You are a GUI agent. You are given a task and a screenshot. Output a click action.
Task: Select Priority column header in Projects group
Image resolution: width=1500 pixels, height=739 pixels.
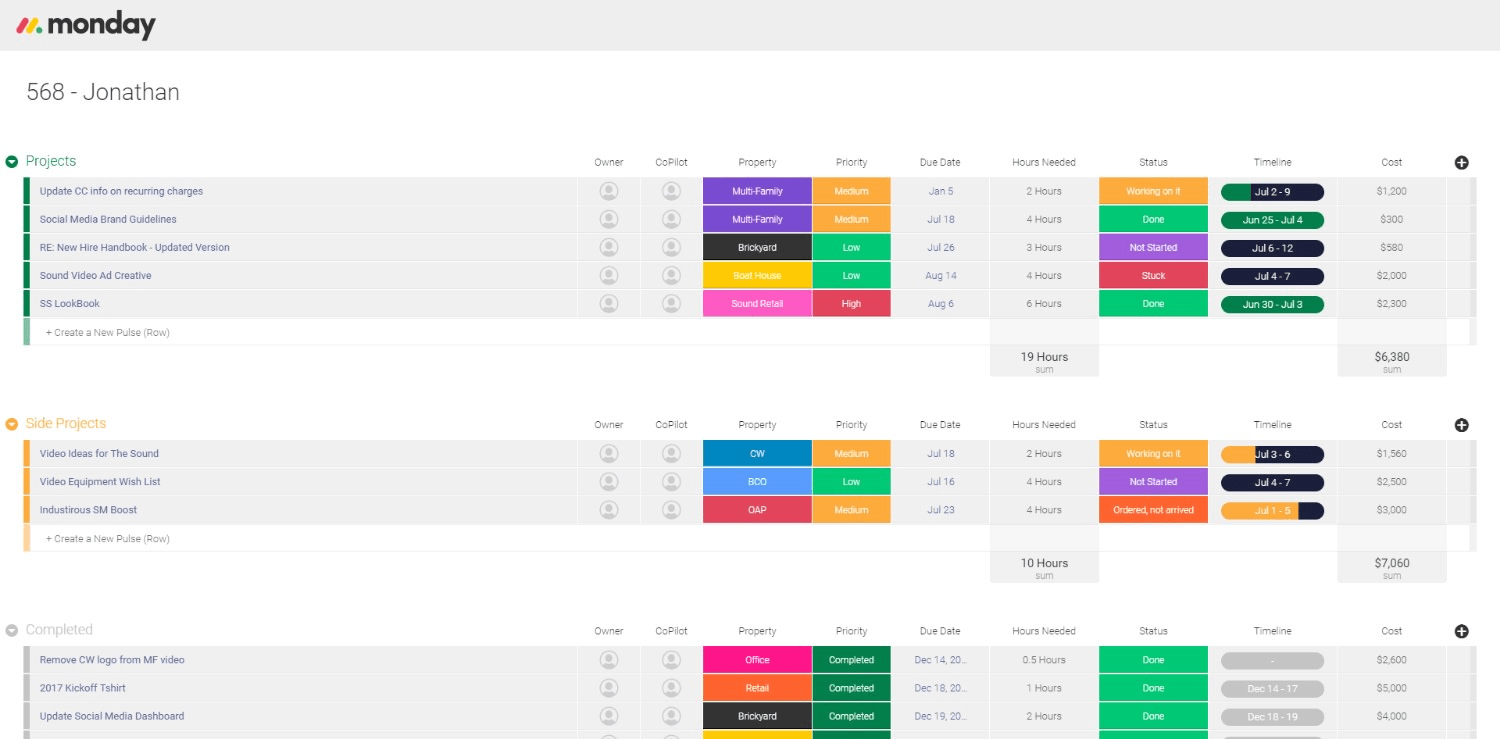[851, 162]
